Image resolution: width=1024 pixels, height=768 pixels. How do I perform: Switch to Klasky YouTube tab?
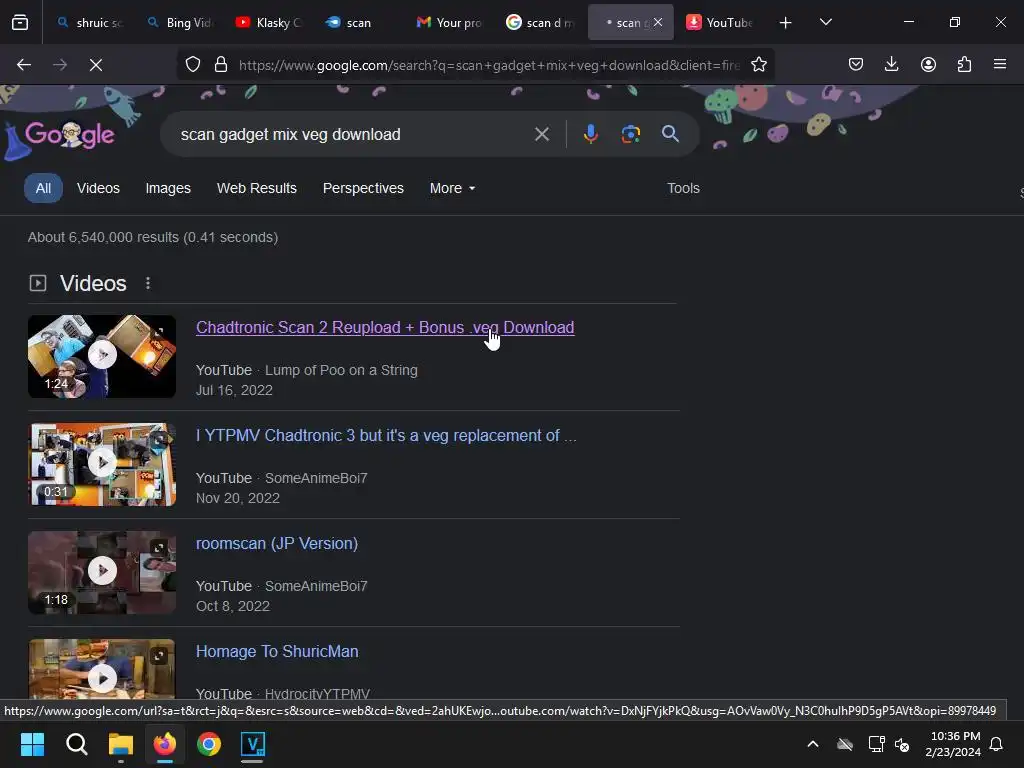pos(269,22)
